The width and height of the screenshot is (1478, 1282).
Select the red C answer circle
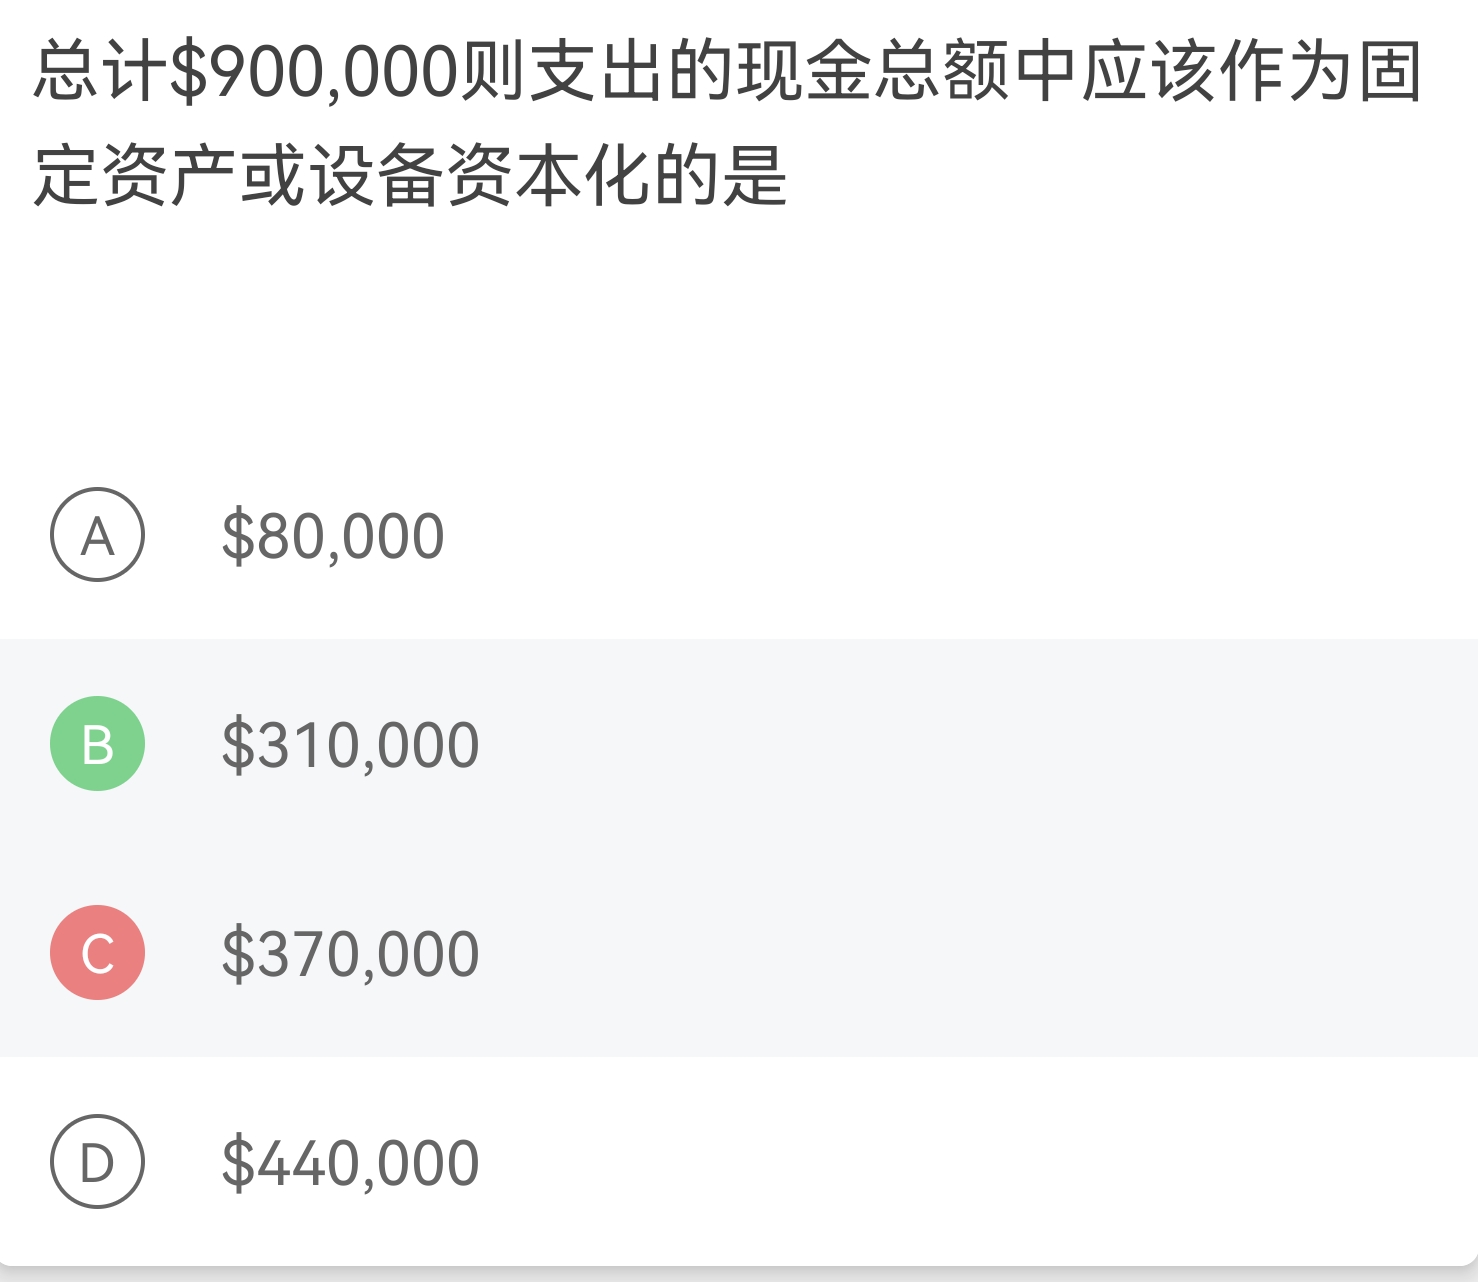97,953
